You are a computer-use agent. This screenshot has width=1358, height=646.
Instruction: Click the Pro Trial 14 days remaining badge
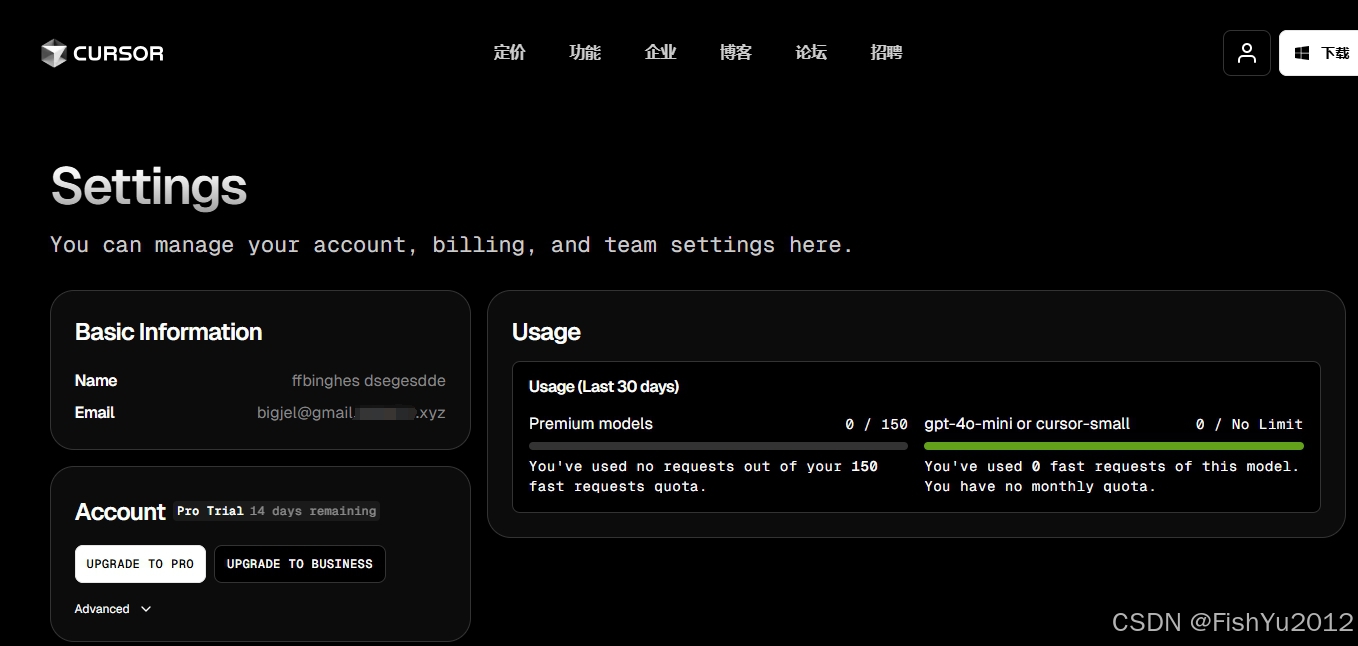click(x=277, y=511)
